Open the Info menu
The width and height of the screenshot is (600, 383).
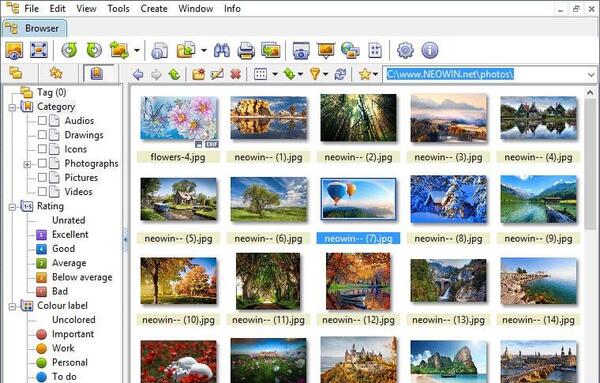coord(232,8)
